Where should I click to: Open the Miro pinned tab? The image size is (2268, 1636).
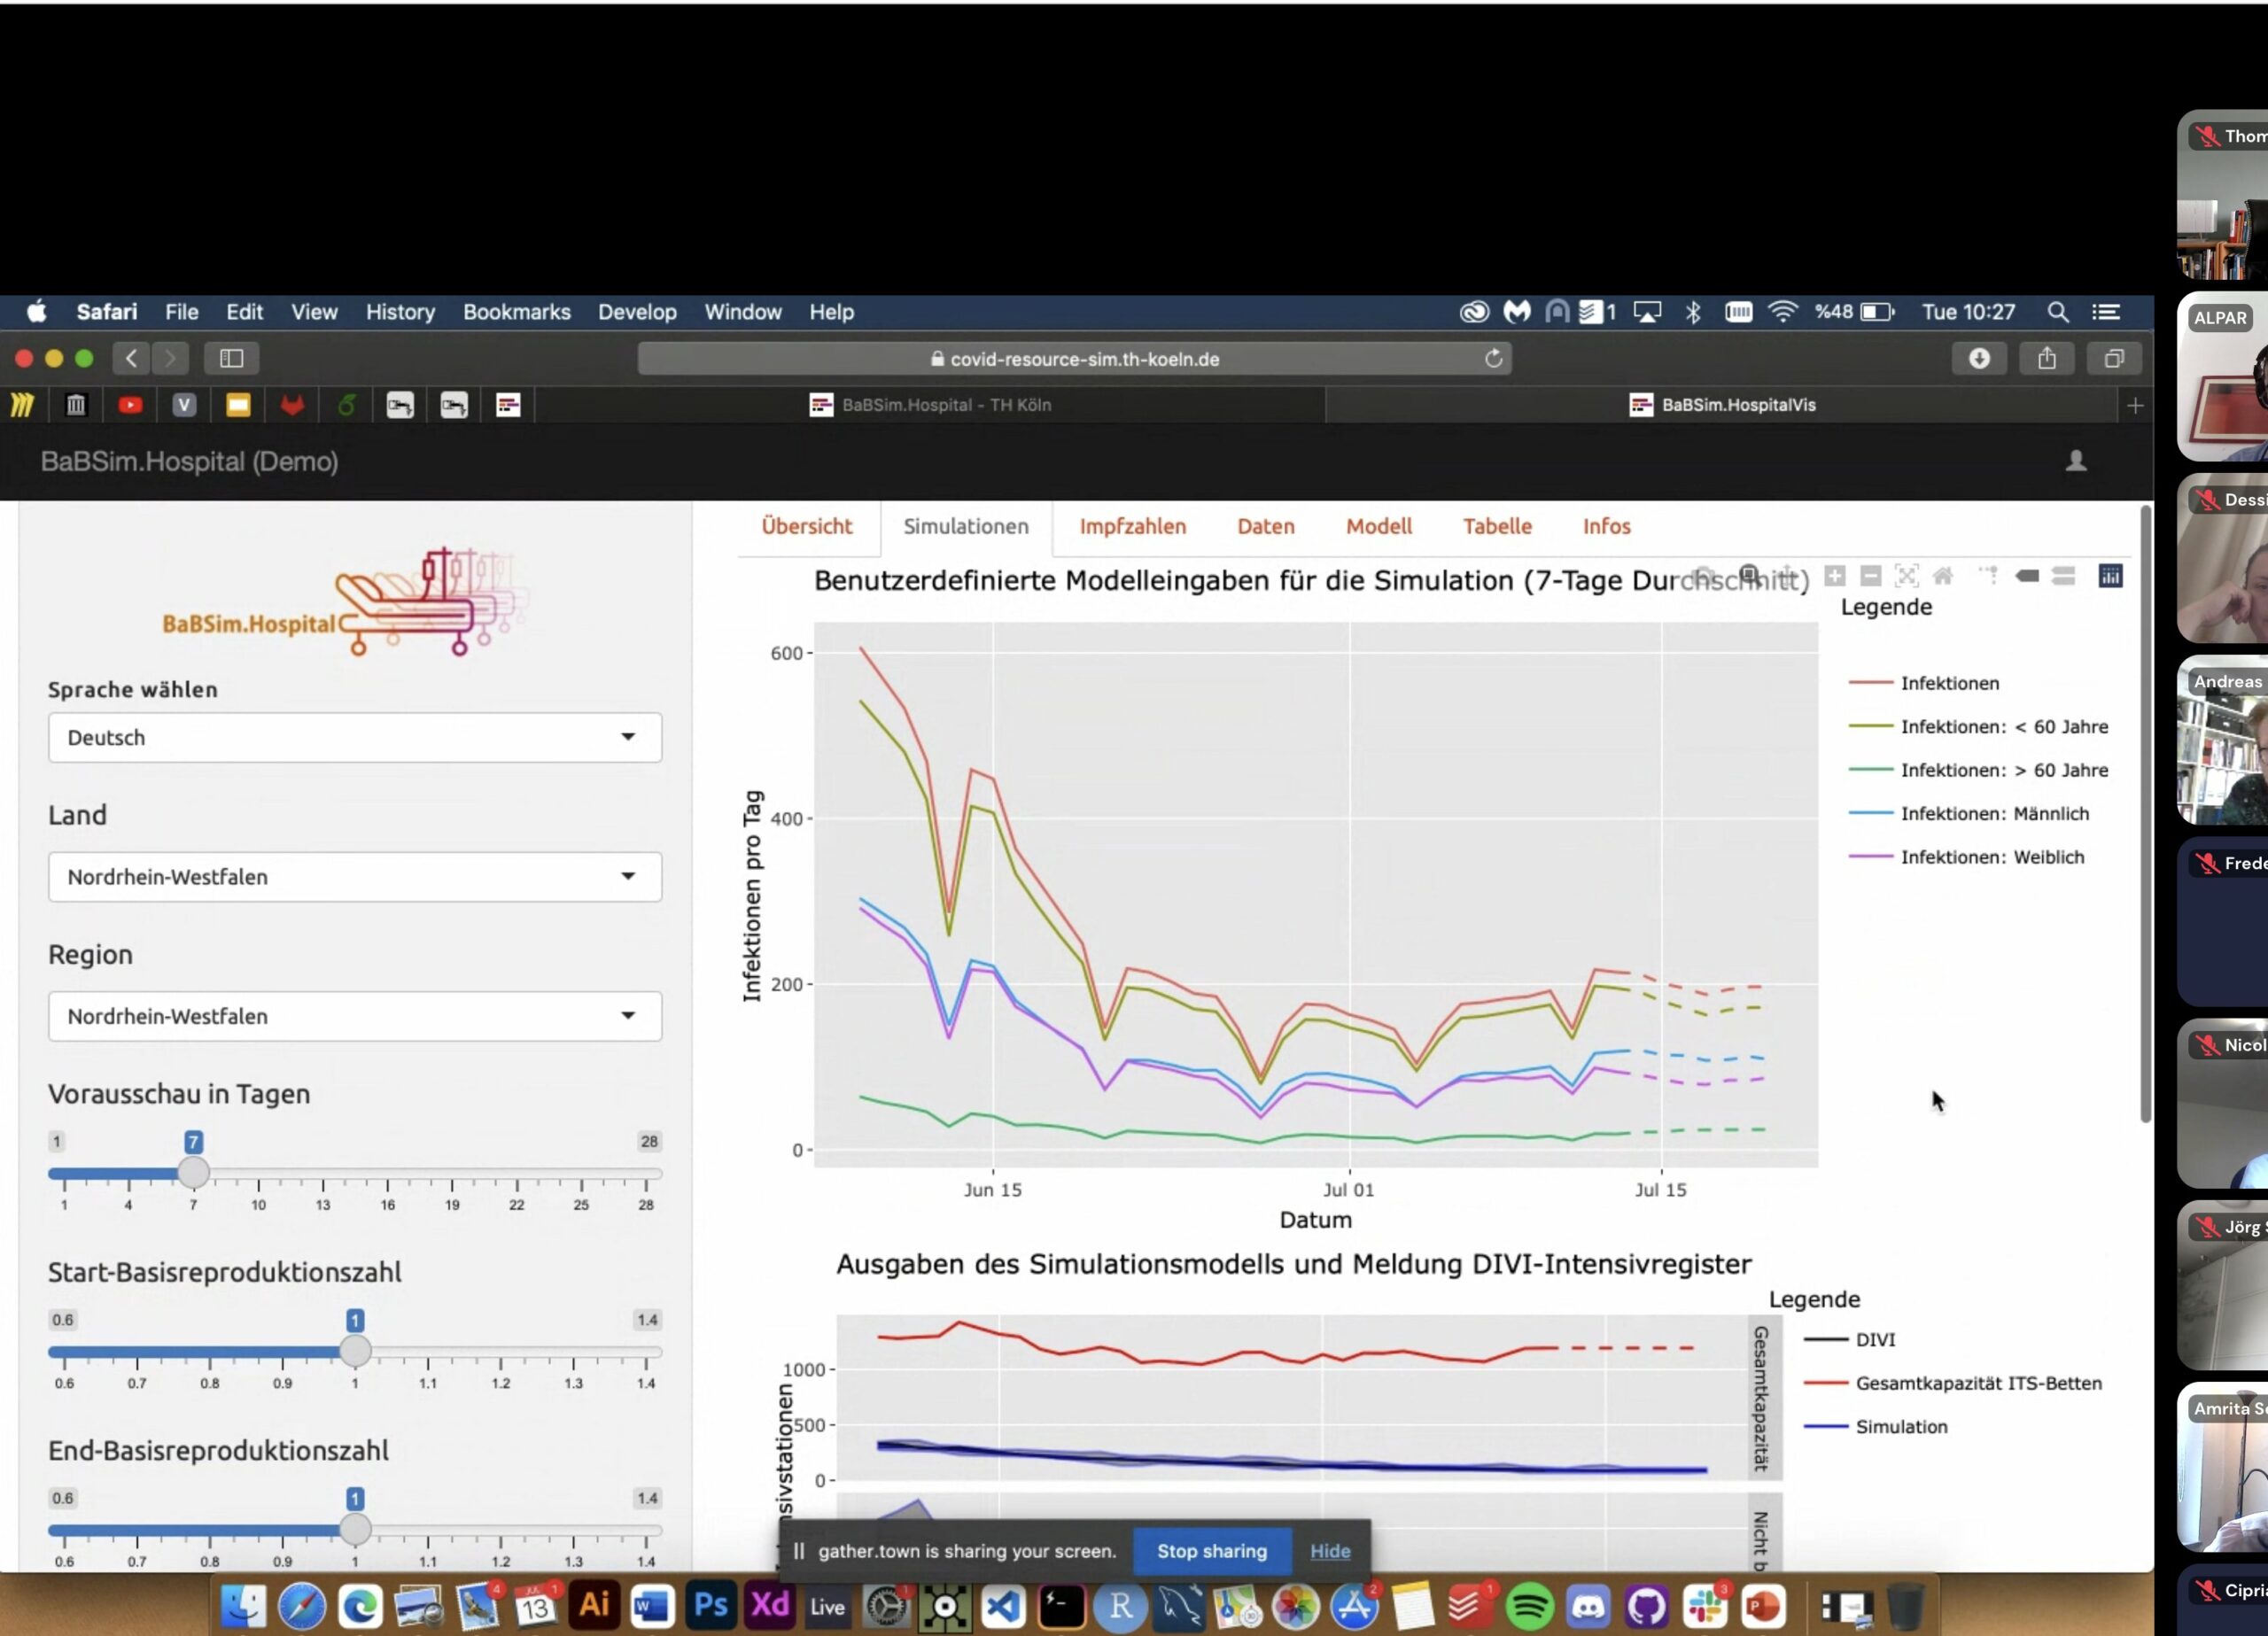point(22,405)
